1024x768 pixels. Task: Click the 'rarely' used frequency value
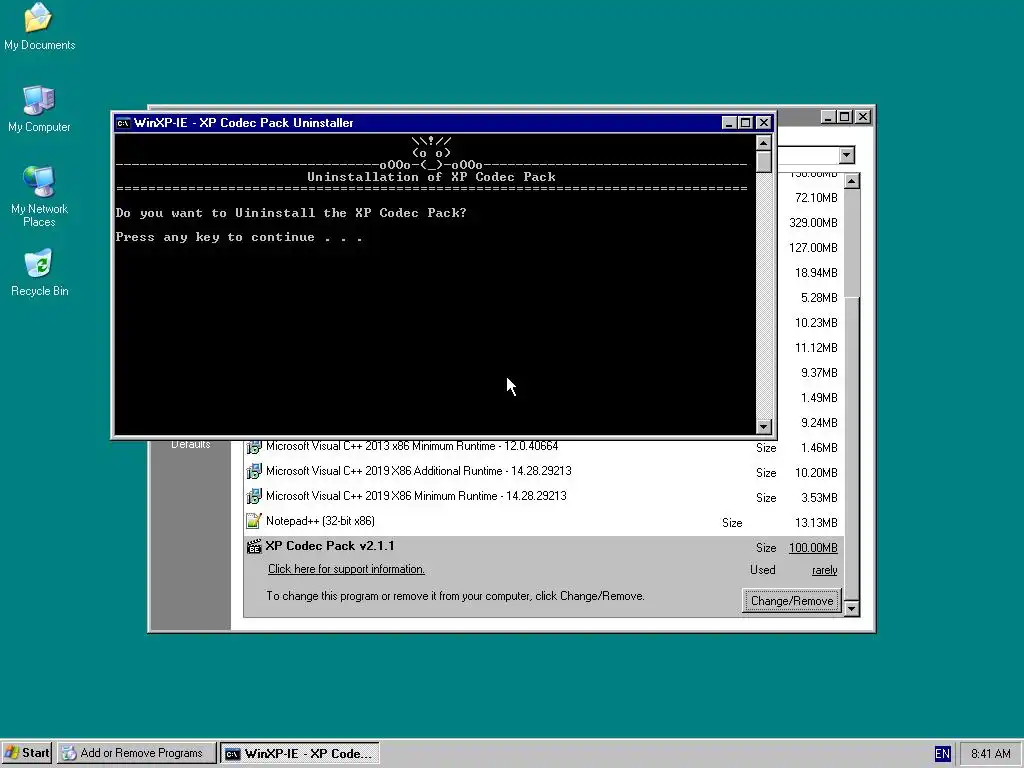(825, 570)
